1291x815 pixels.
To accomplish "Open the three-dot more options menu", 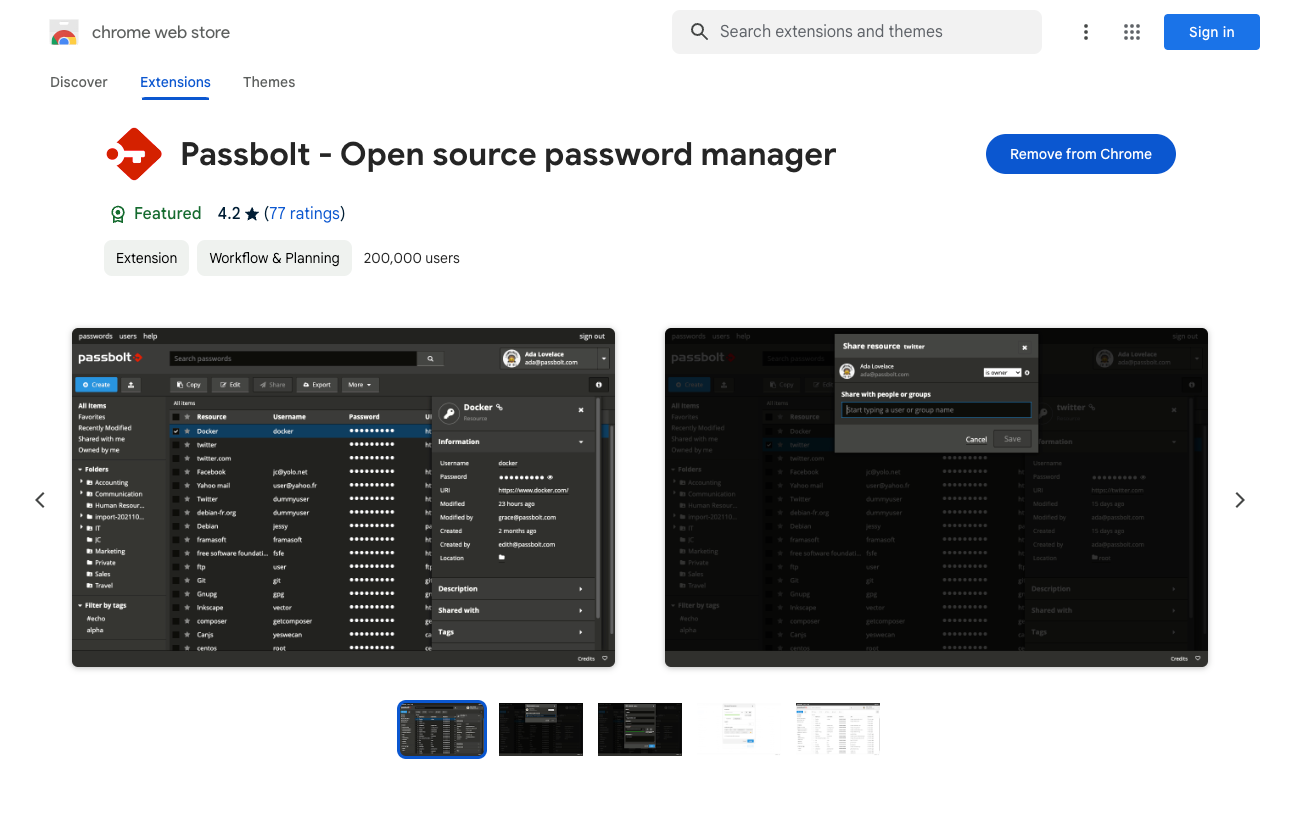I will coord(1085,32).
